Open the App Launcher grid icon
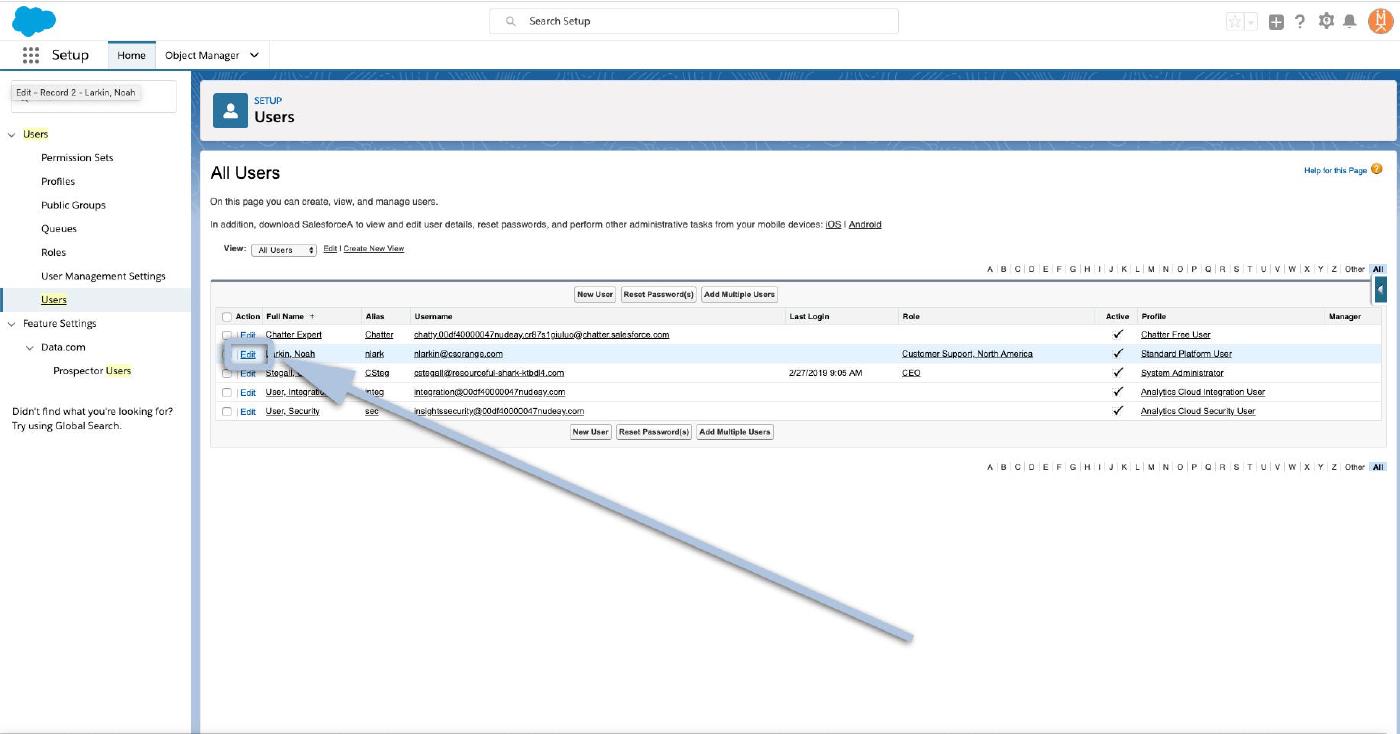1400x734 pixels. (x=30, y=56)
